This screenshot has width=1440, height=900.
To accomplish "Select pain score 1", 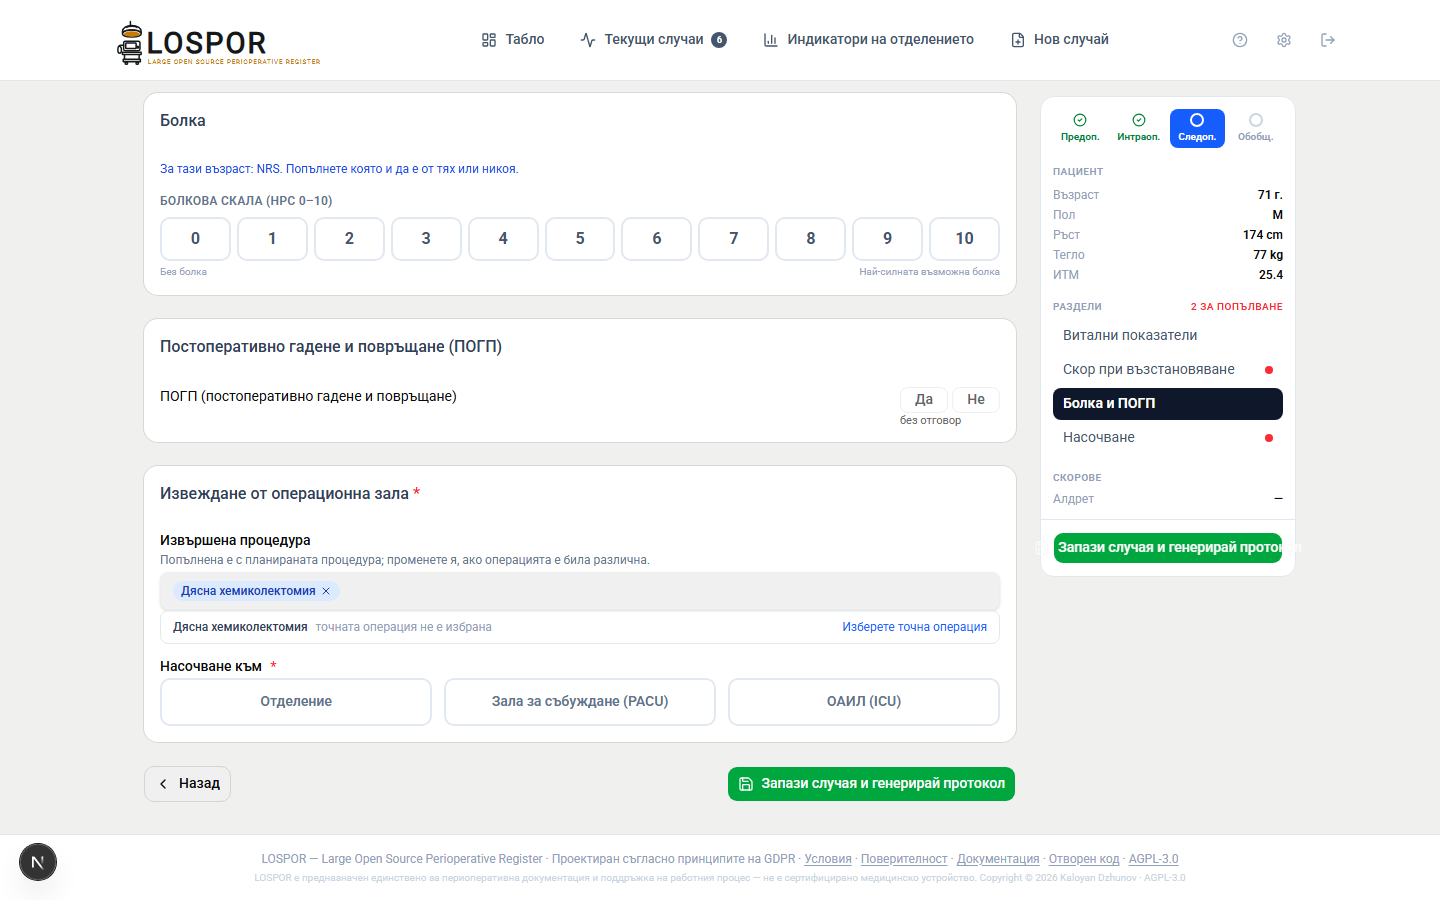I will pos(272,239).
